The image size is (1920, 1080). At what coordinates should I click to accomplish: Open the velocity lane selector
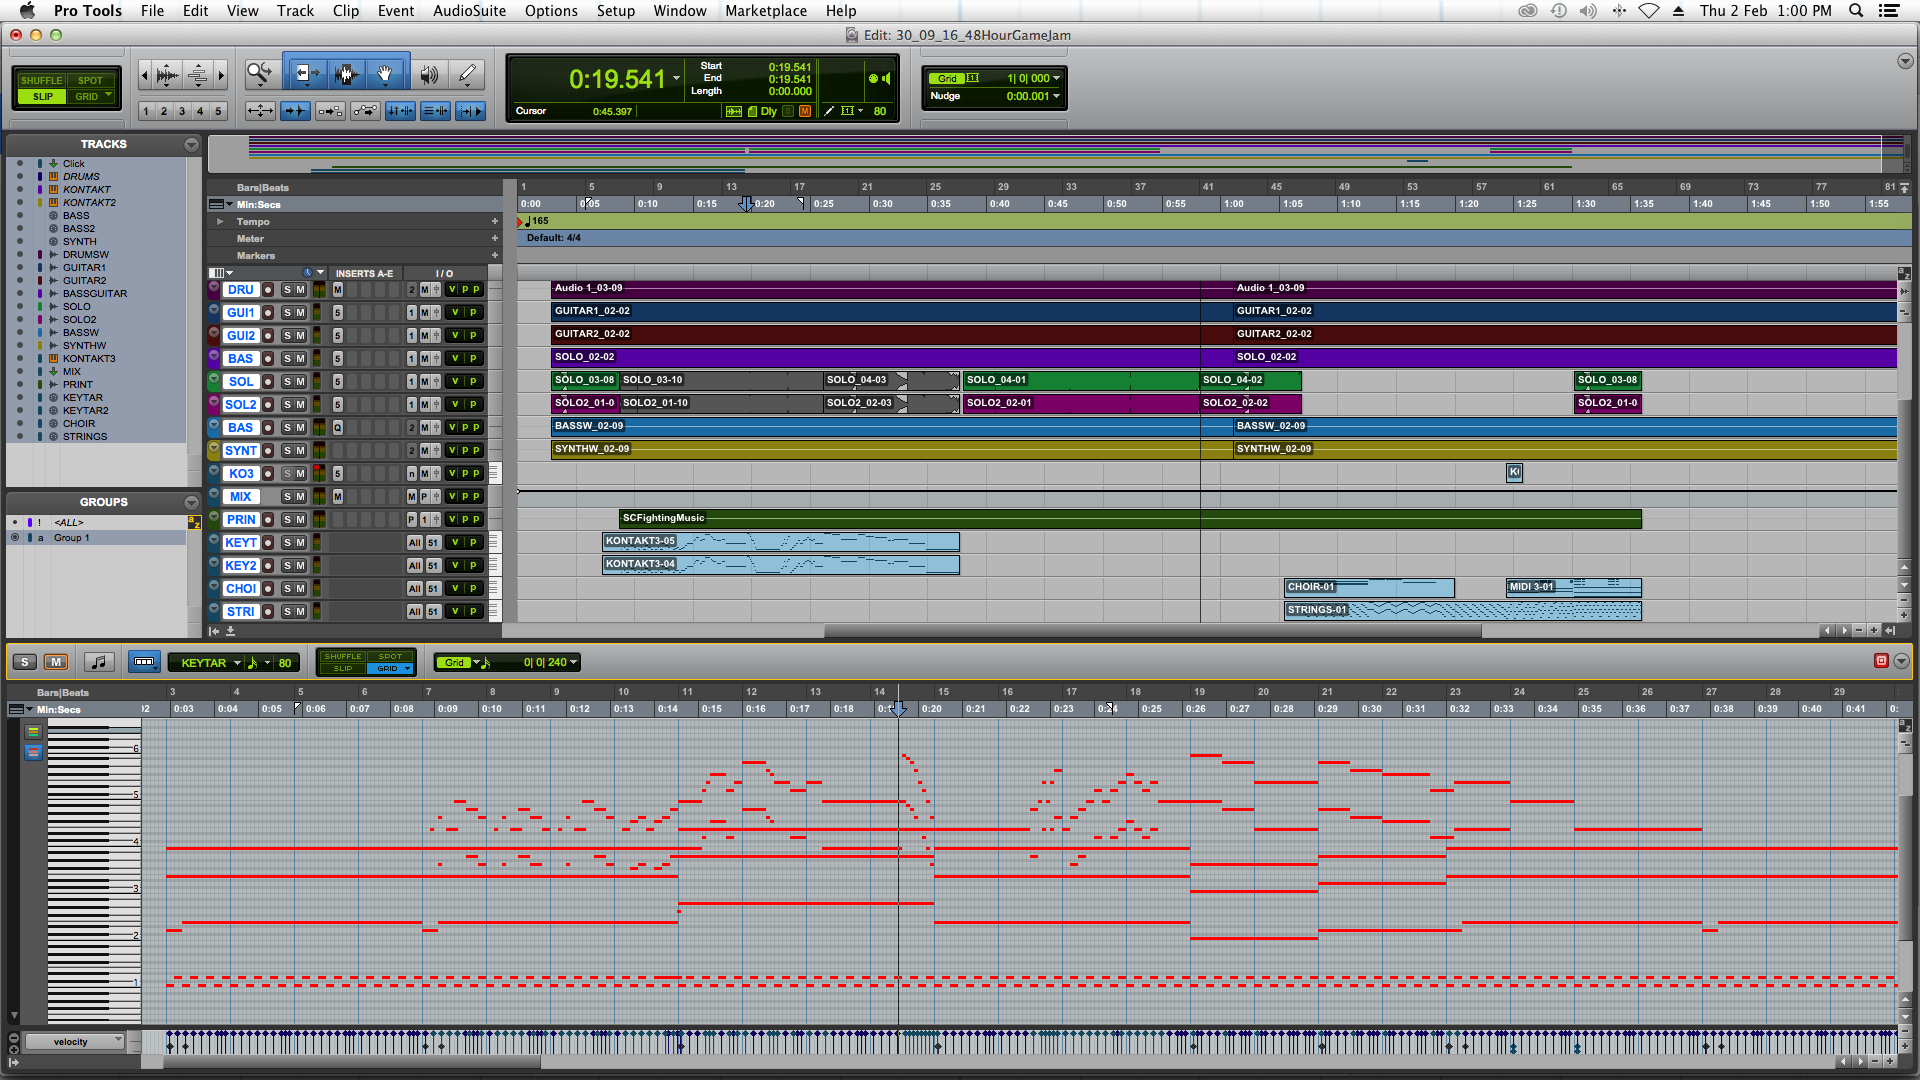[74, 1041]
